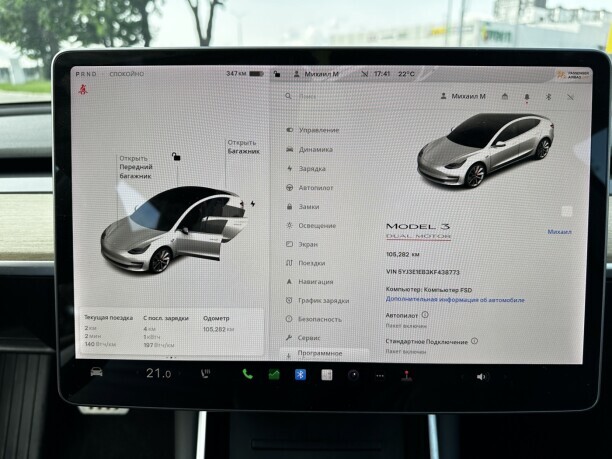The width and height of the screenshot is (612, 459).
Task: Select the Экран menu item
Action: [x=302, y=244]
